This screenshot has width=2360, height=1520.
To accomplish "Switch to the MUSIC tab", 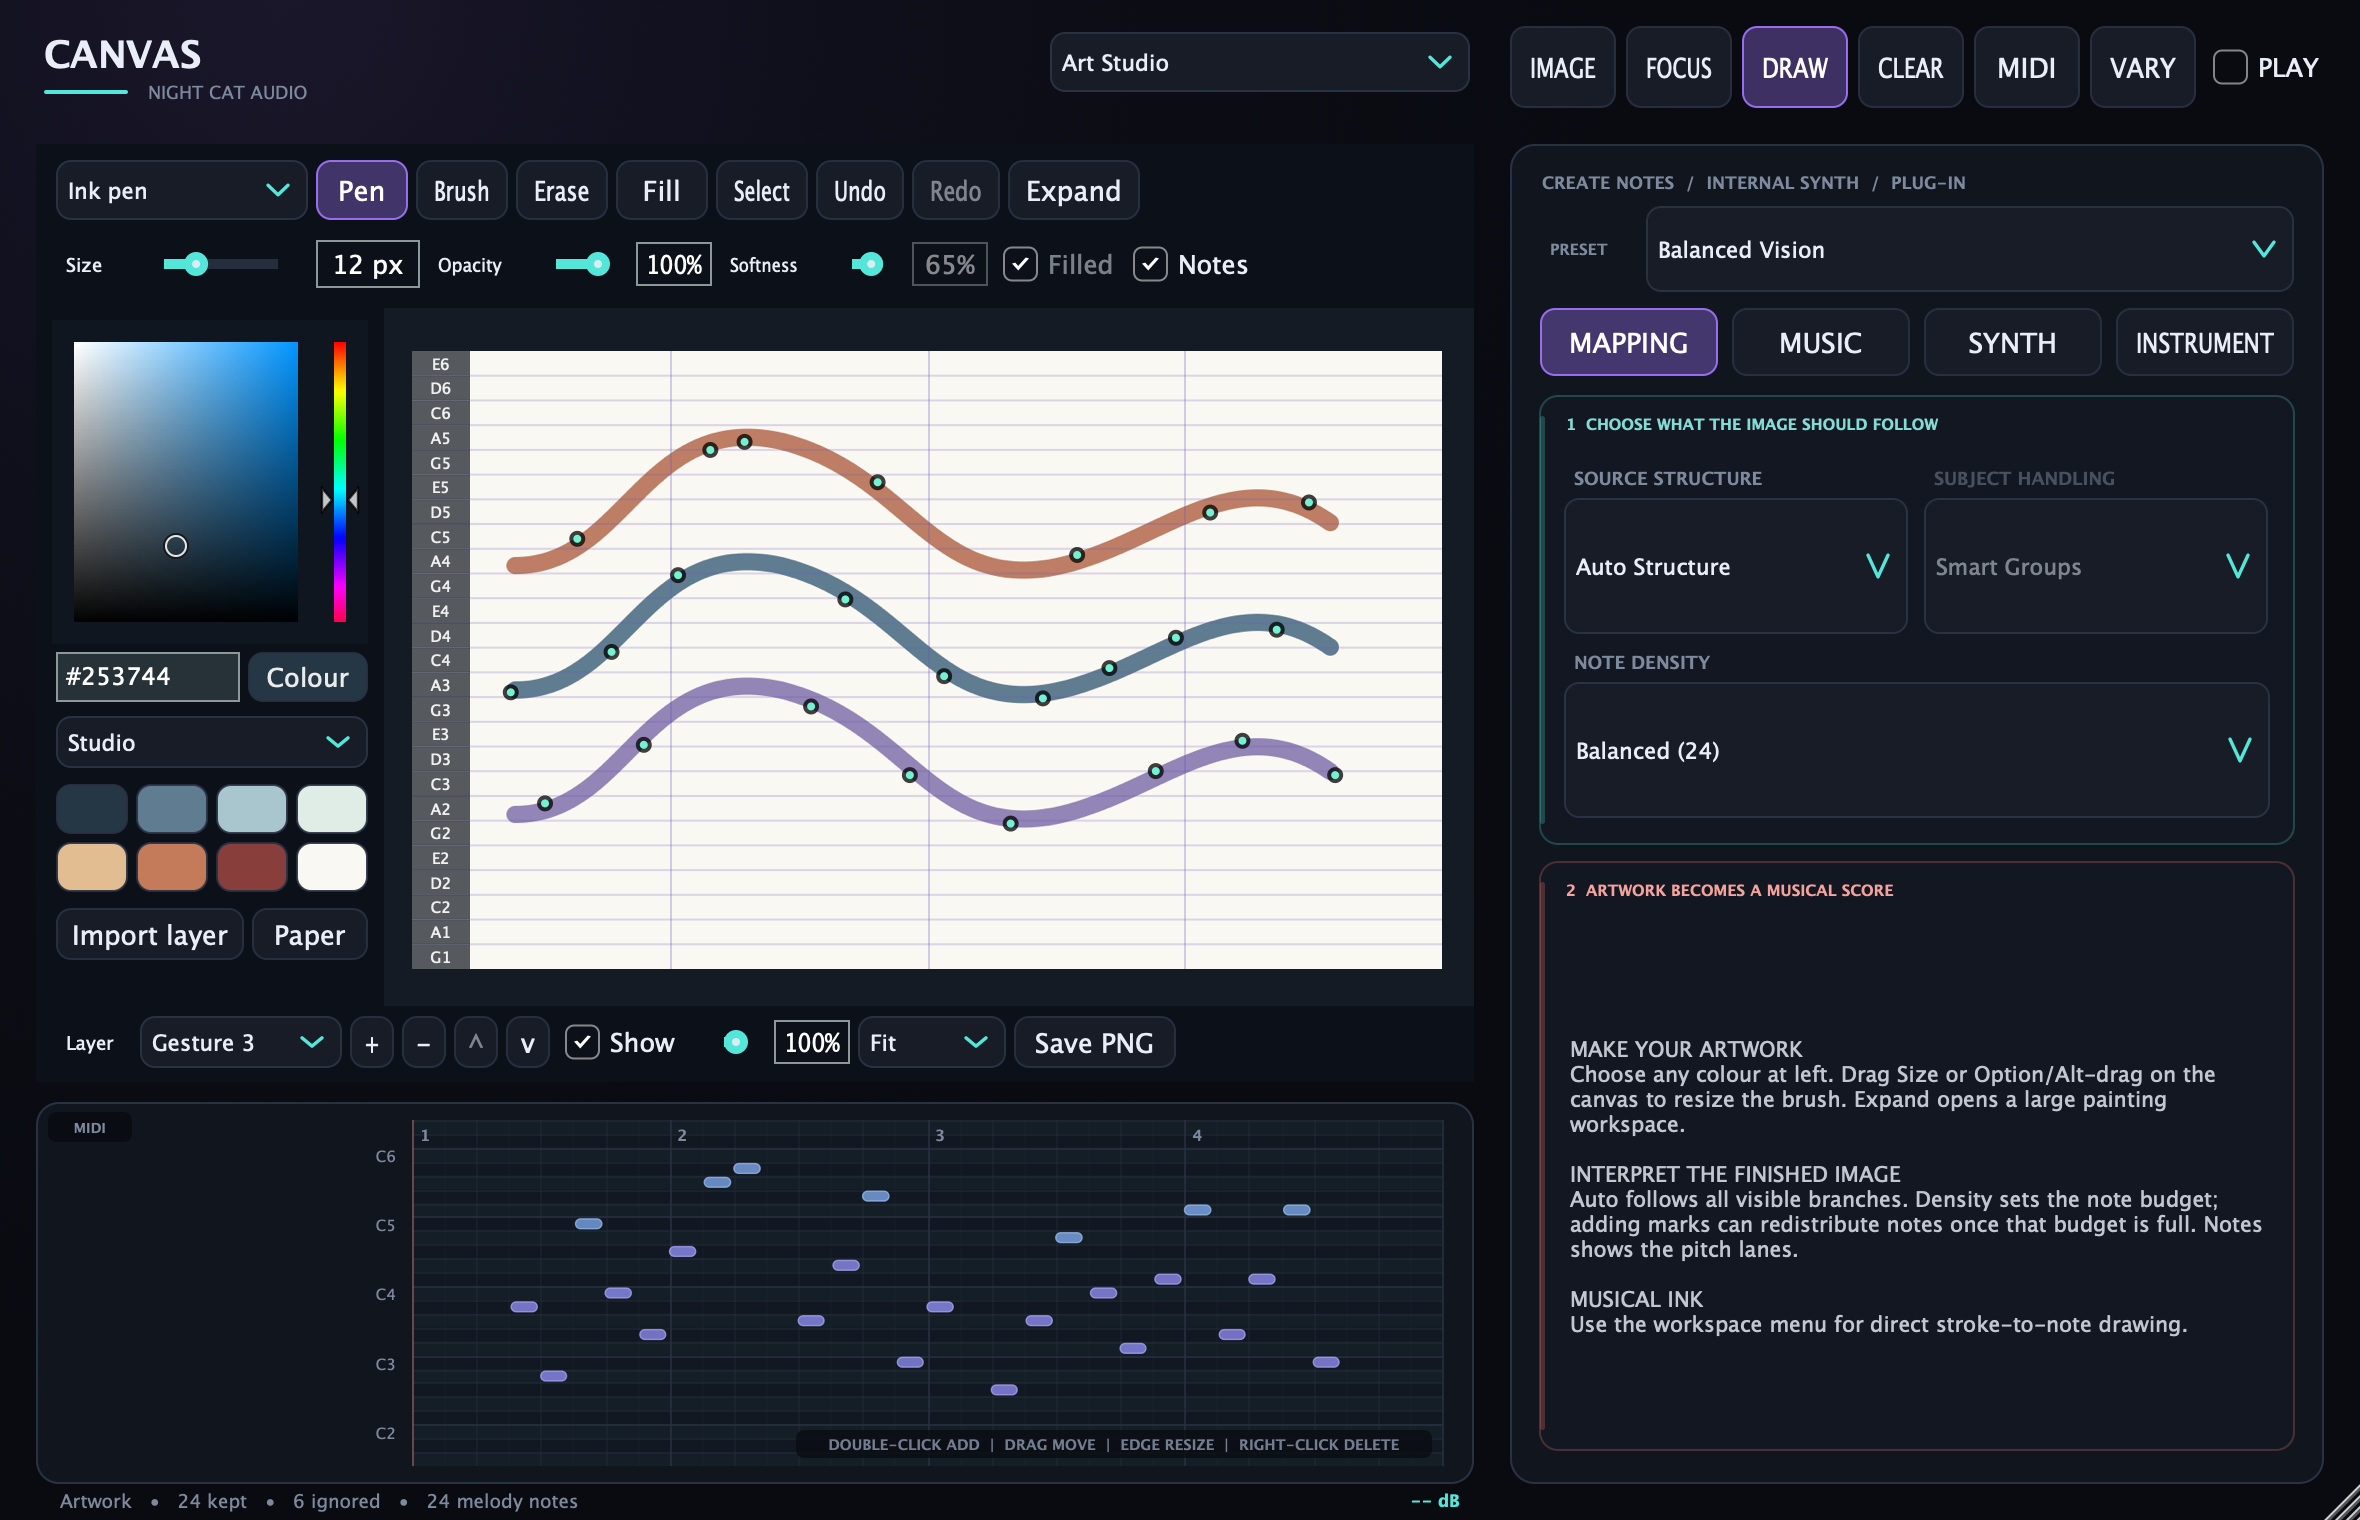I will pos(1820,342).
